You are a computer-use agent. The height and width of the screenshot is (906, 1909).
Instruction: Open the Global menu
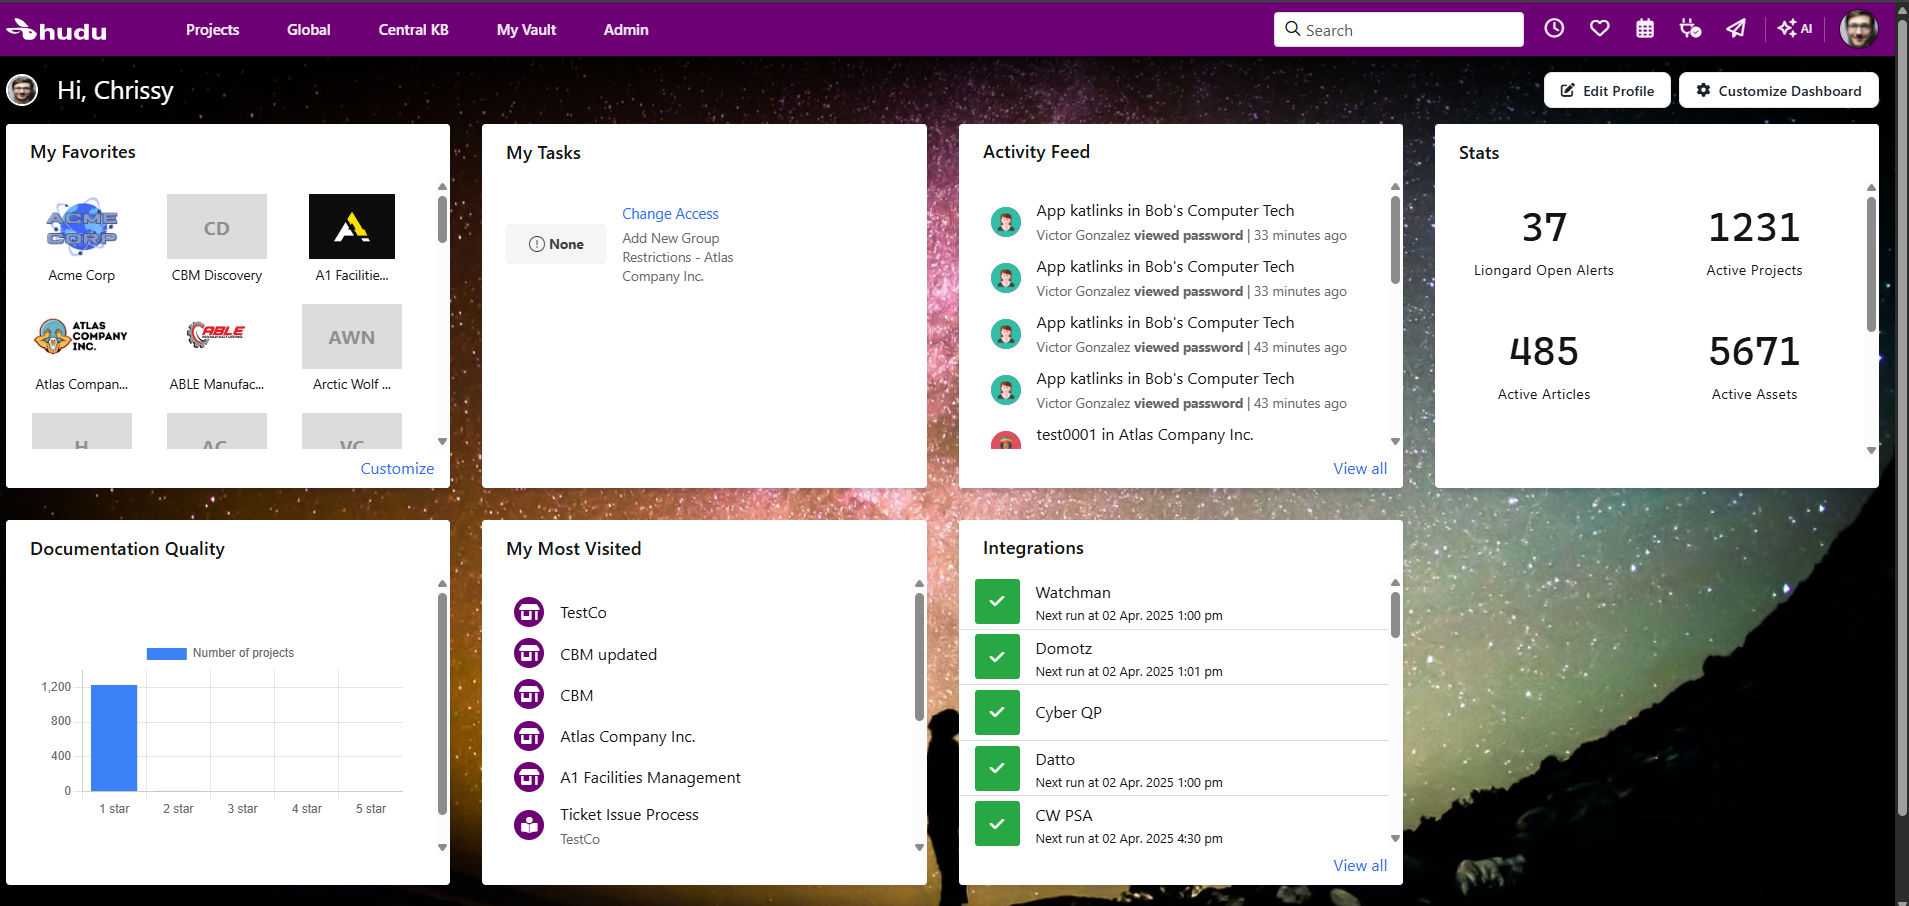click(x=308, y=30)
